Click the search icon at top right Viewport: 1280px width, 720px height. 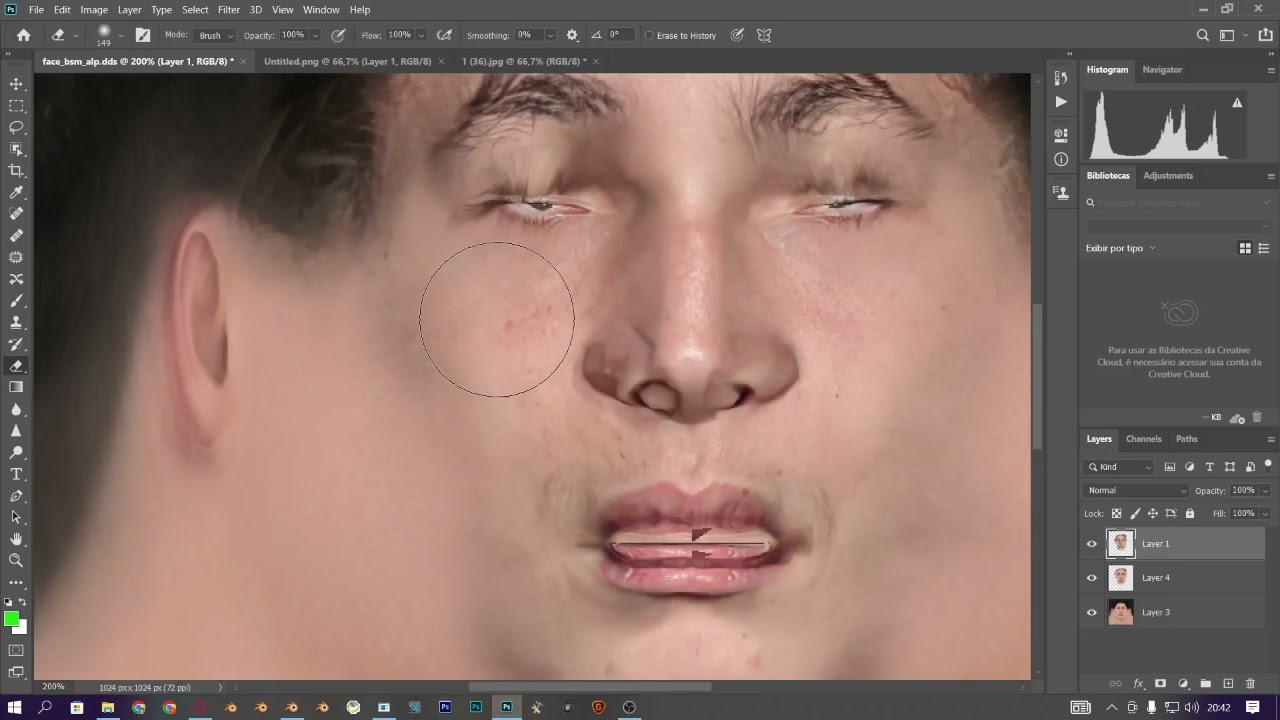(1203, 35)
